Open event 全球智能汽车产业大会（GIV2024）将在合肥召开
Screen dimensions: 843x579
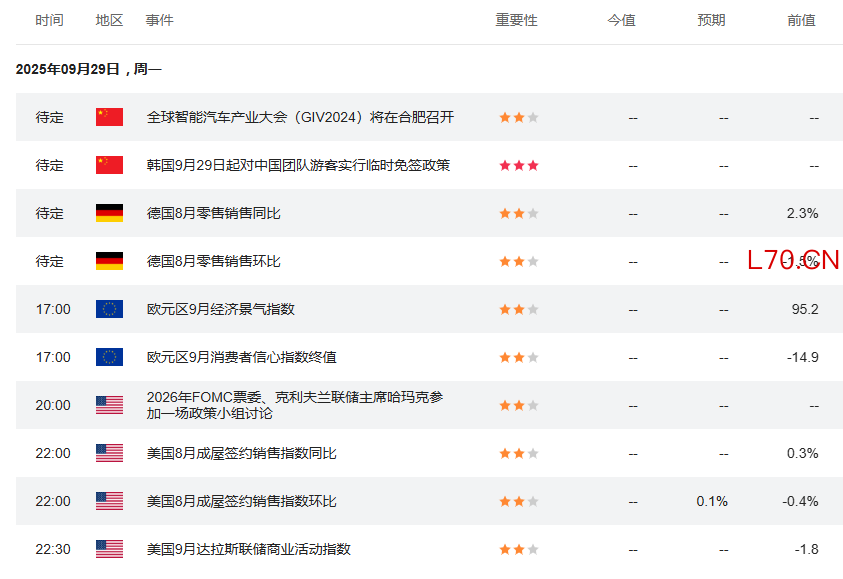click(x=300, y=117)
